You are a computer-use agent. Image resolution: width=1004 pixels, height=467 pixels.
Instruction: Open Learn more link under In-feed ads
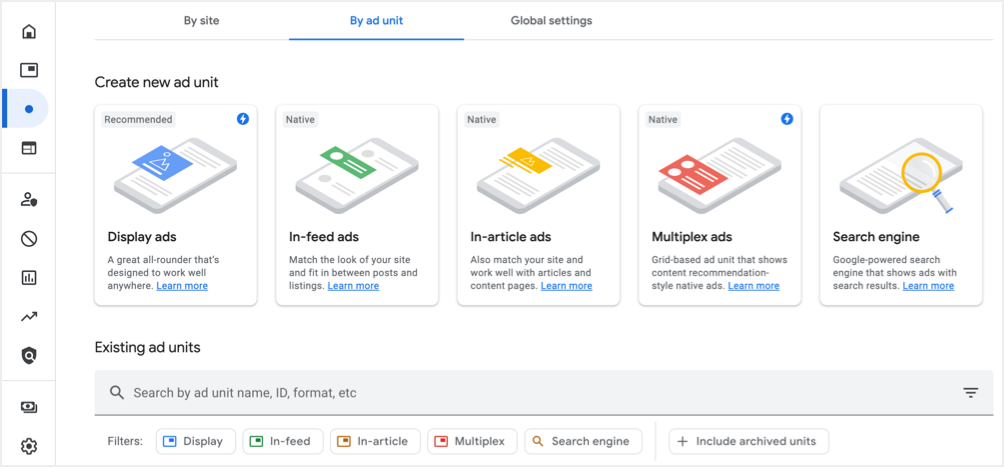353,286
